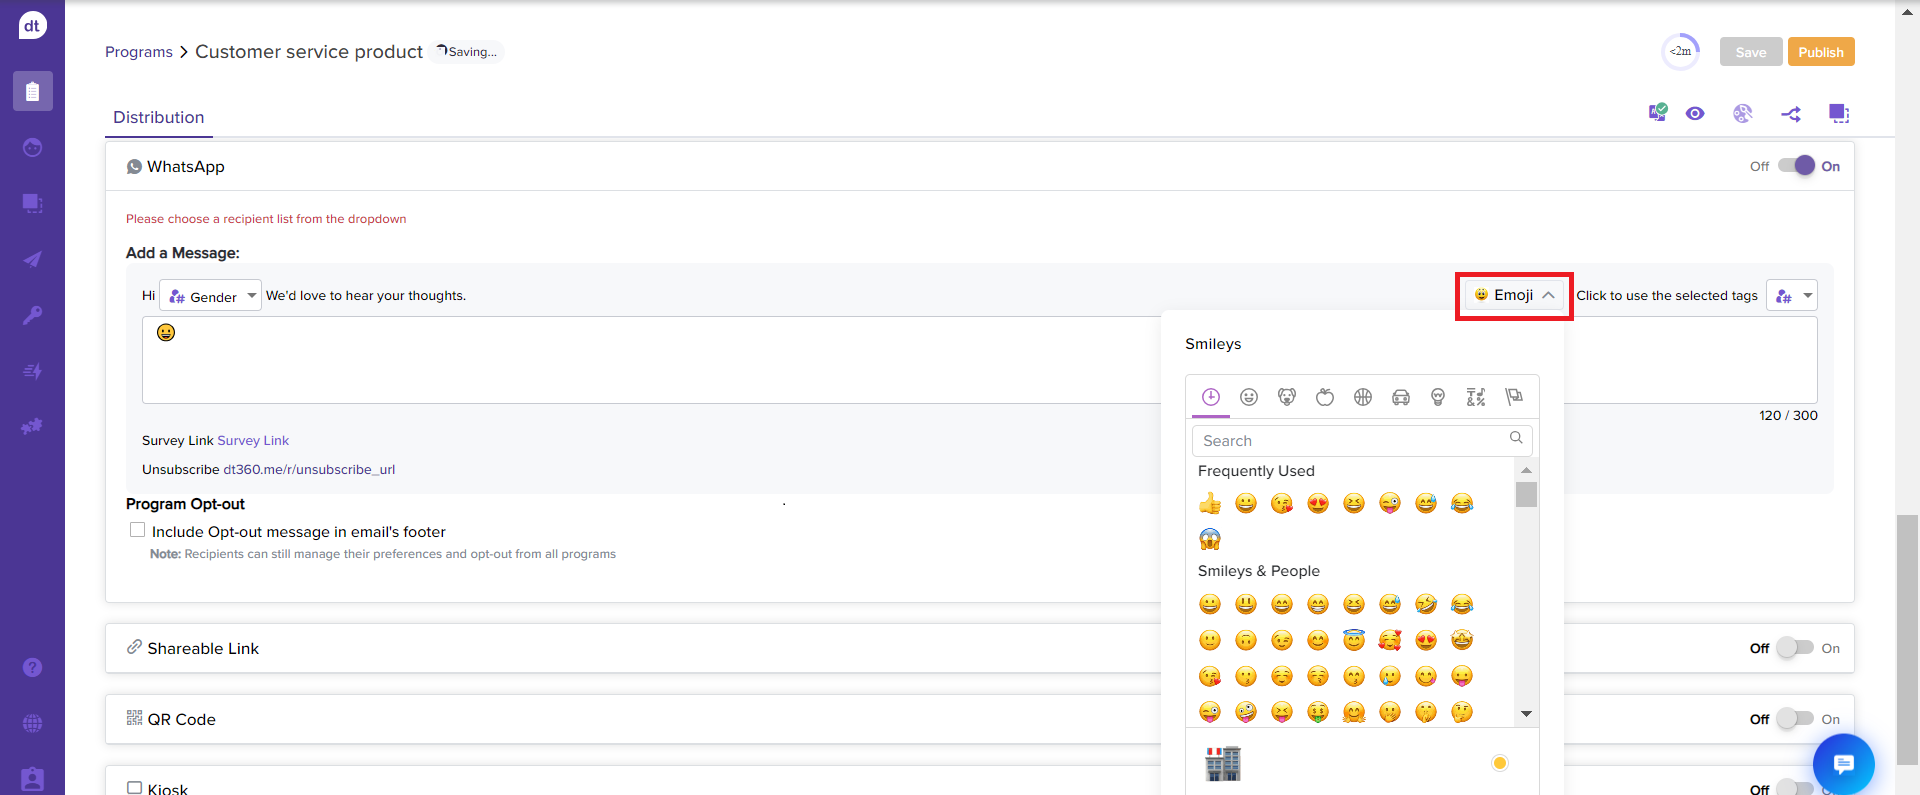Screen dimensions: 1920x795
Task: Open the paper plane sidebar icon
Action: tap(32, 259)
